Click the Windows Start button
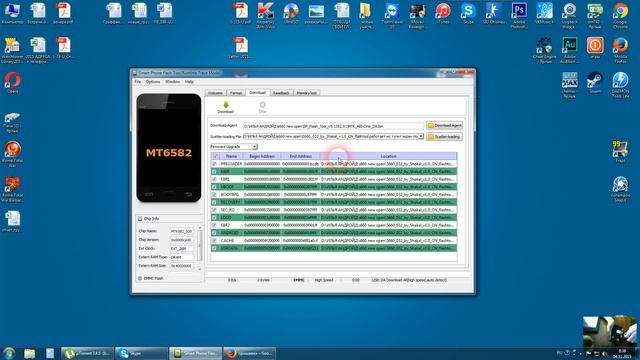The width and height of the screenshot is (640, 360). [9, 353]
